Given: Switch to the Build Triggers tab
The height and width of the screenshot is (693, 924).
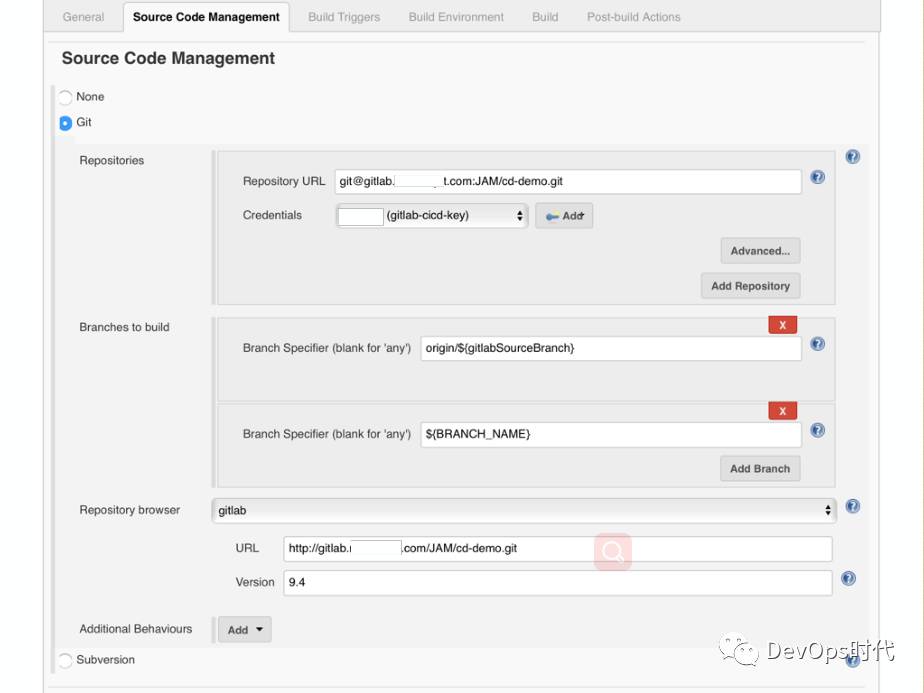Looking at the screenshot, I should pyautogui.click(x=344, y=17).
